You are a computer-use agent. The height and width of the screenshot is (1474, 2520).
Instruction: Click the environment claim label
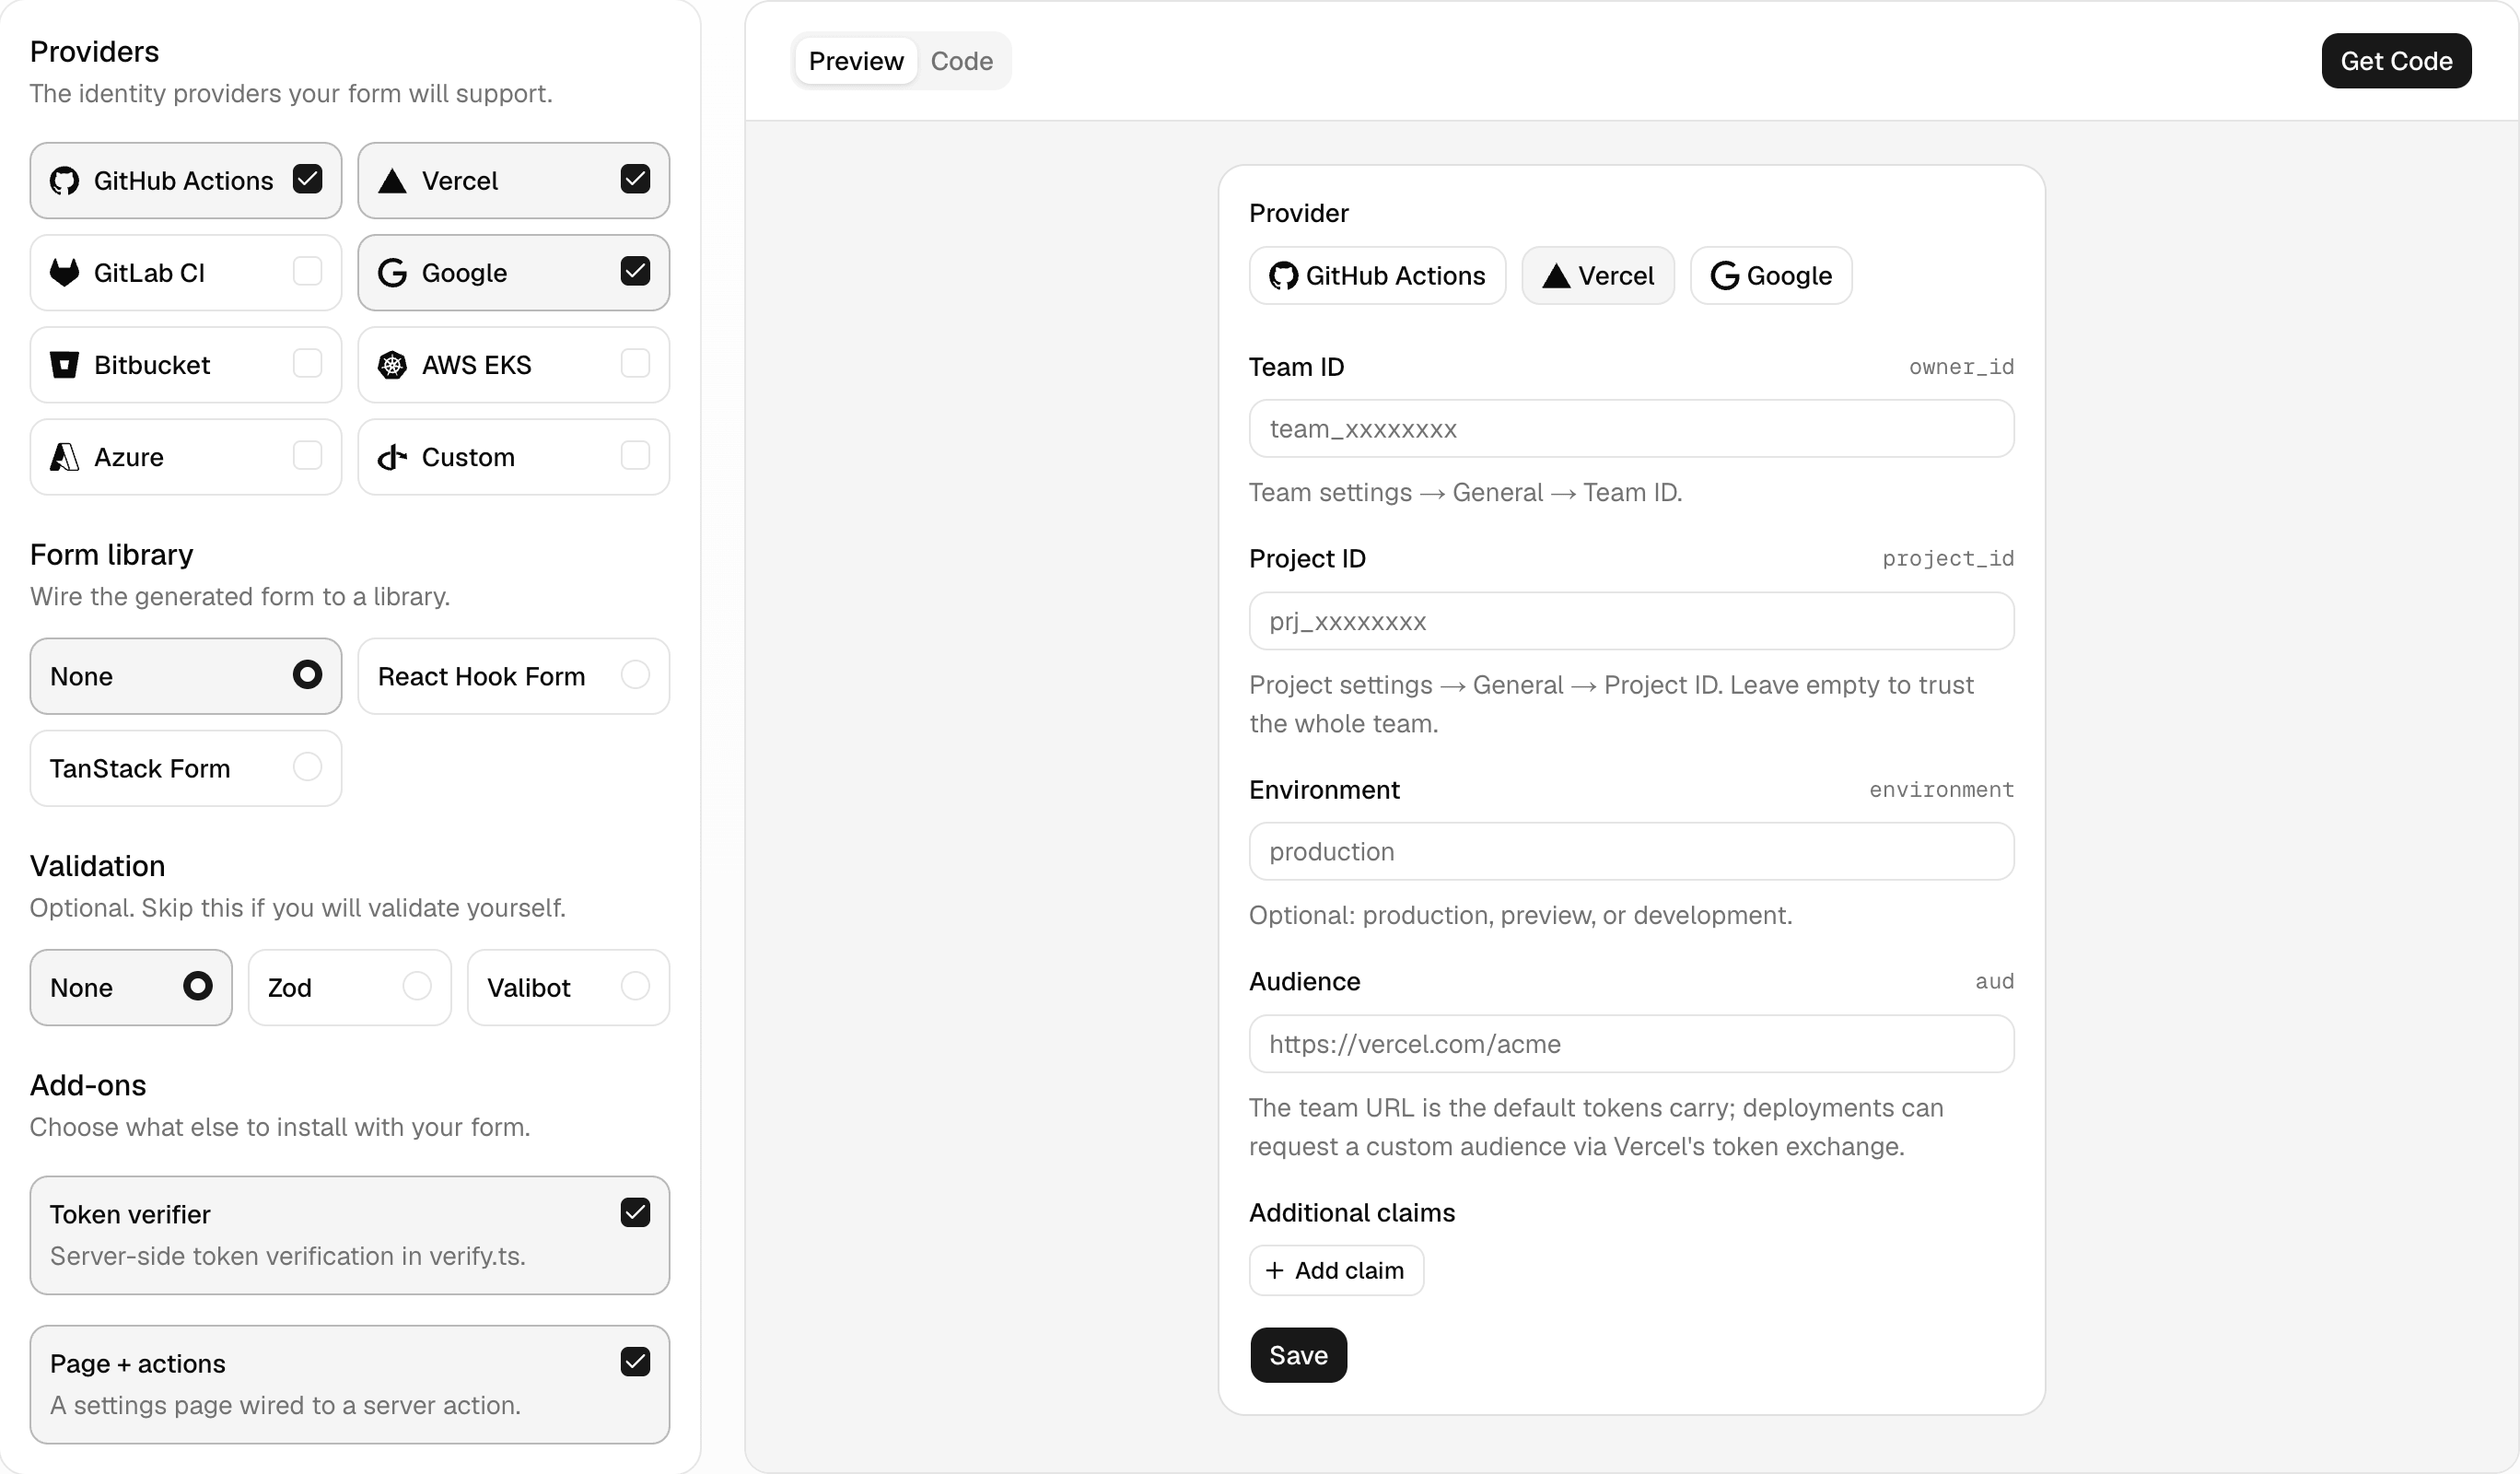(1941, 790)
